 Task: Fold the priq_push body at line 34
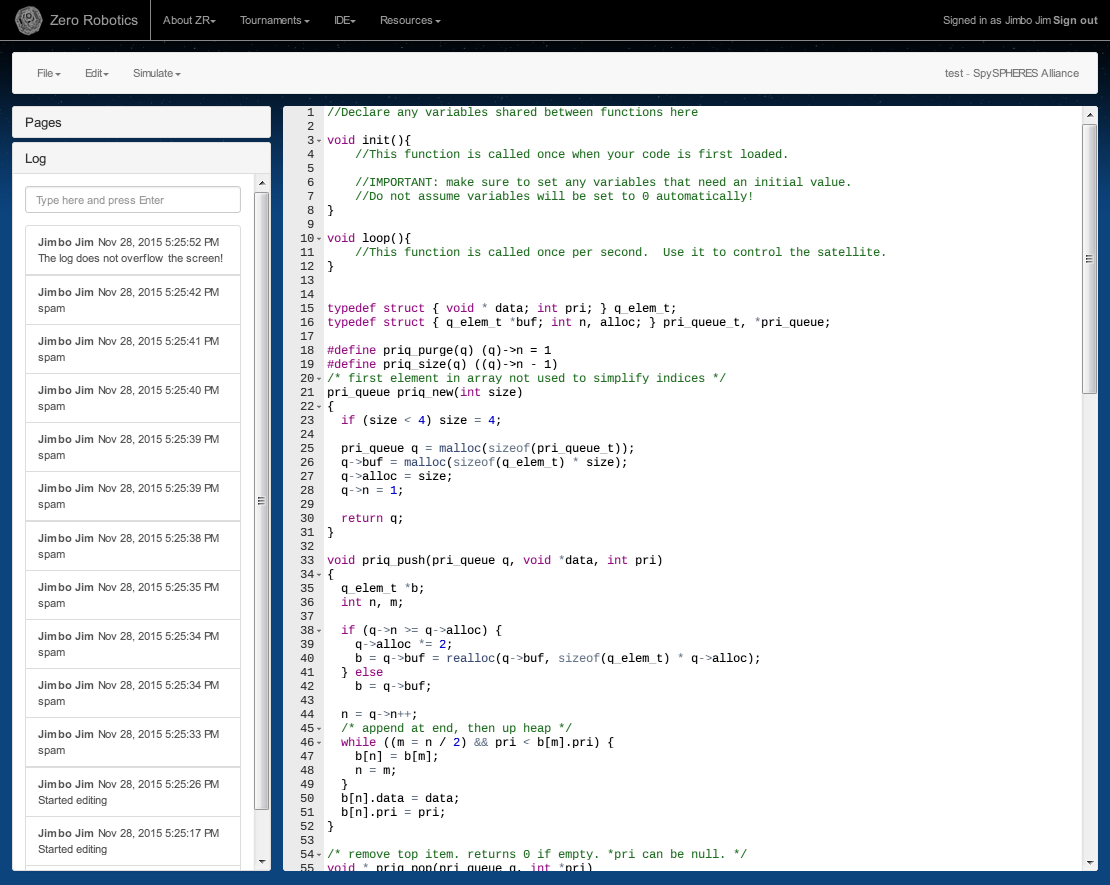coord(319,575)
